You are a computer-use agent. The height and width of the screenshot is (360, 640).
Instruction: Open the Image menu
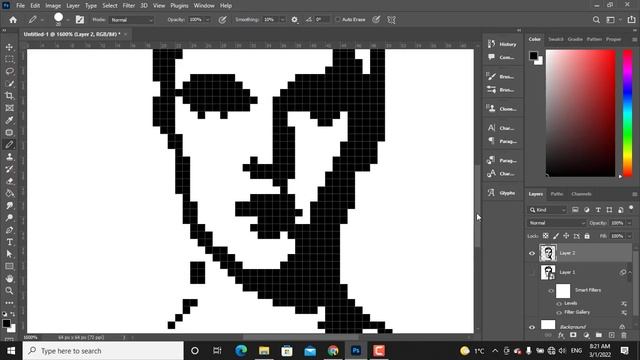pyautogui.click(x=53, y=6)
